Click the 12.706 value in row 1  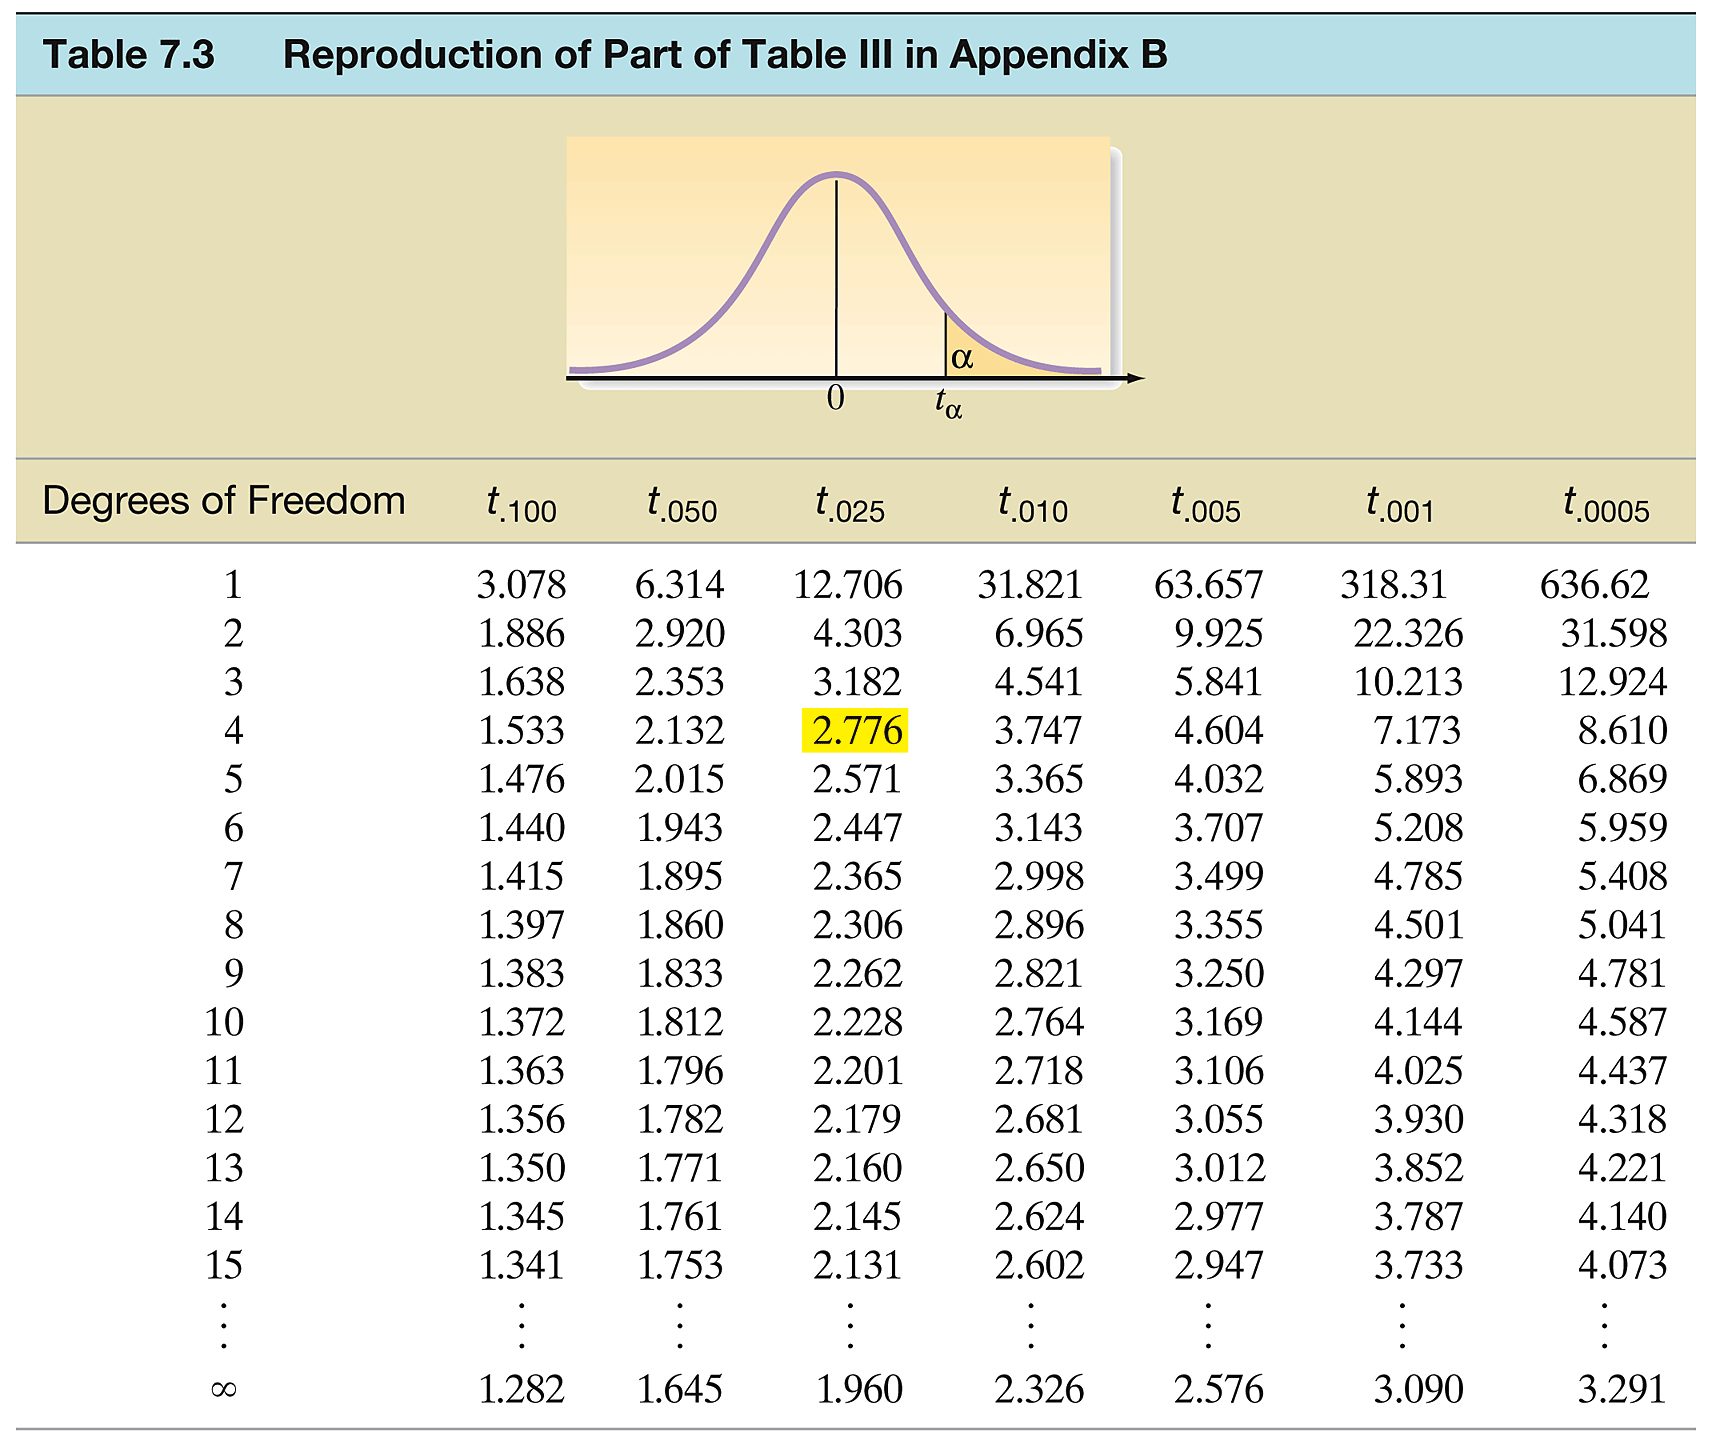click(847, 584)
